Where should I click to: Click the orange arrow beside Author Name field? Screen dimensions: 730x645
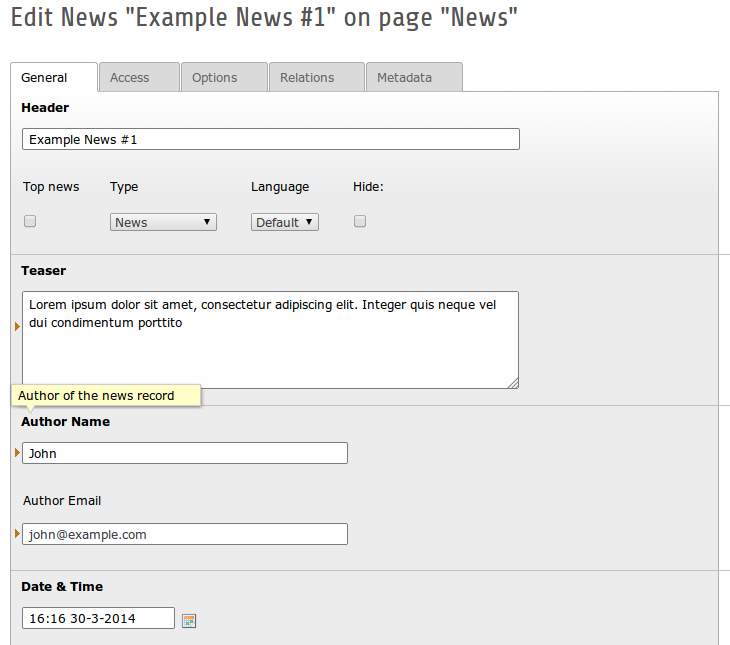click(17, 452)
